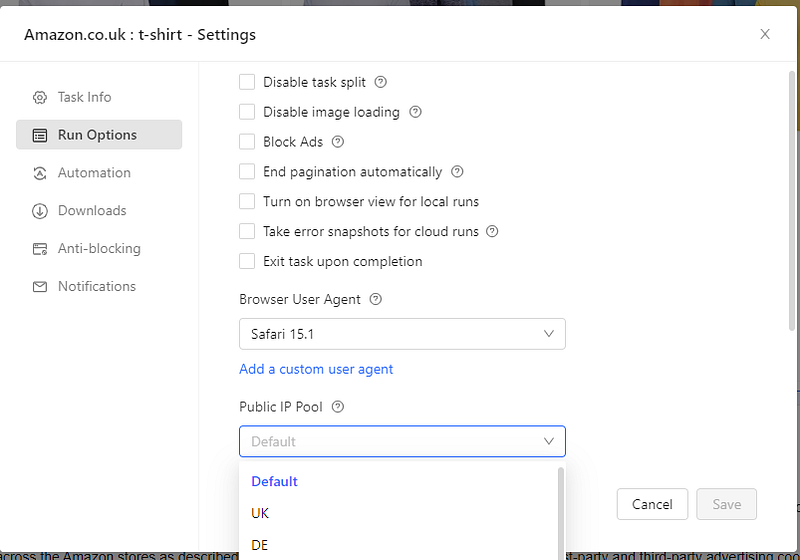800x560 pixels.
Task: Switch to the Anti-blocking section
Action: [x=99, y=248]
